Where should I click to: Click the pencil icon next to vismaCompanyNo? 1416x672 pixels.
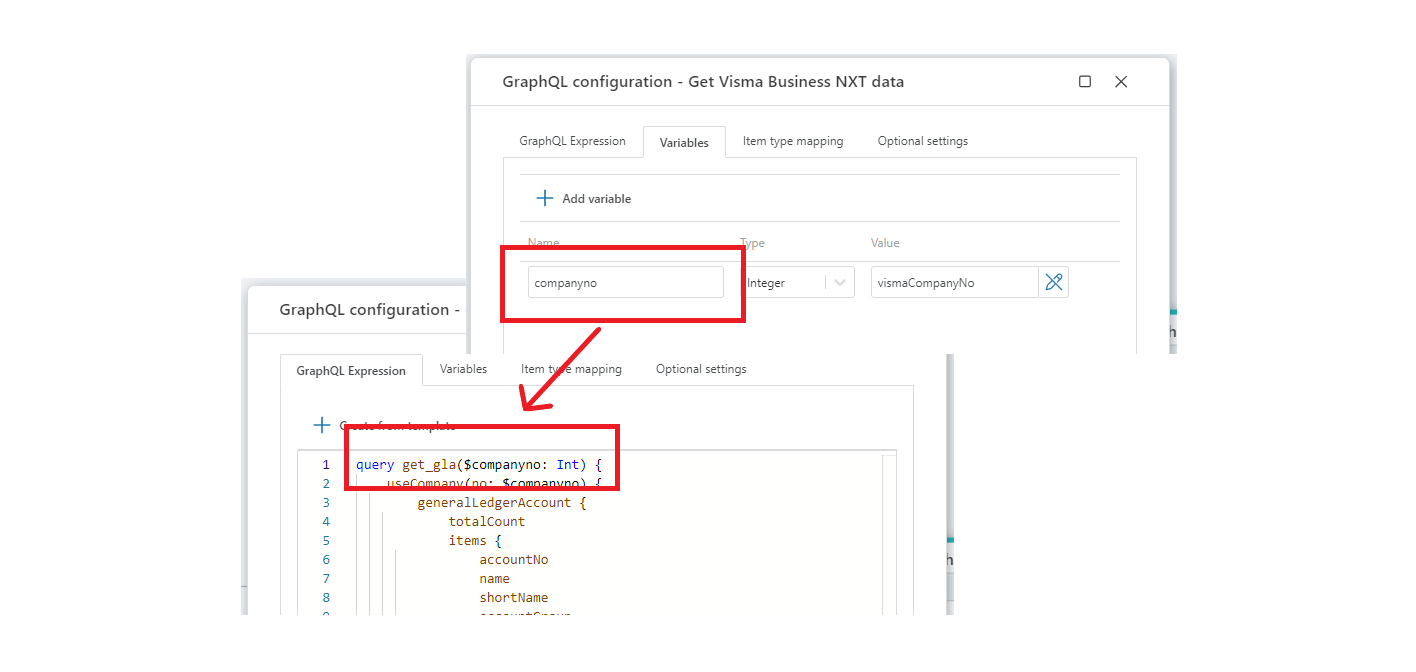click(x=1054, y=282)
